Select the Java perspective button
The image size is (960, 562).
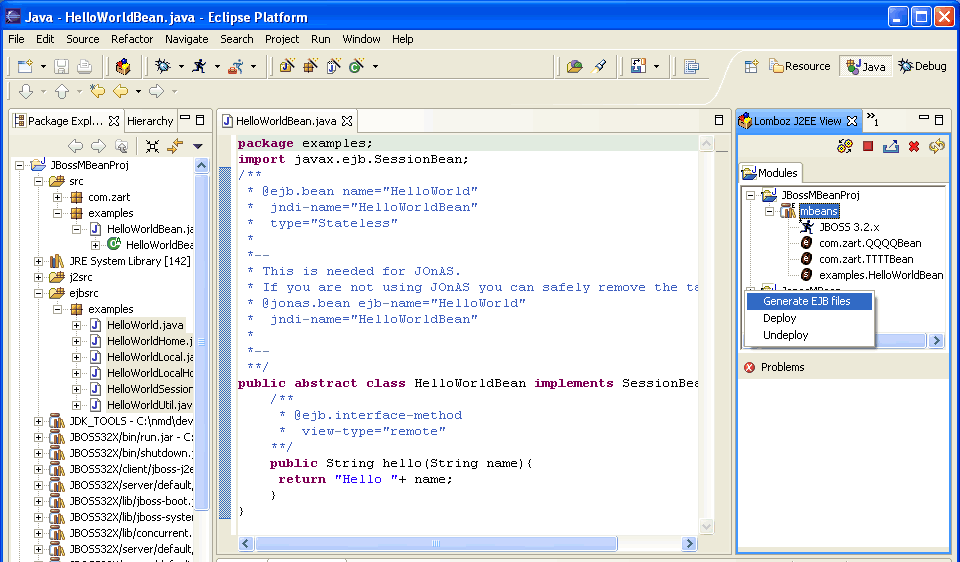pos(866,66)
